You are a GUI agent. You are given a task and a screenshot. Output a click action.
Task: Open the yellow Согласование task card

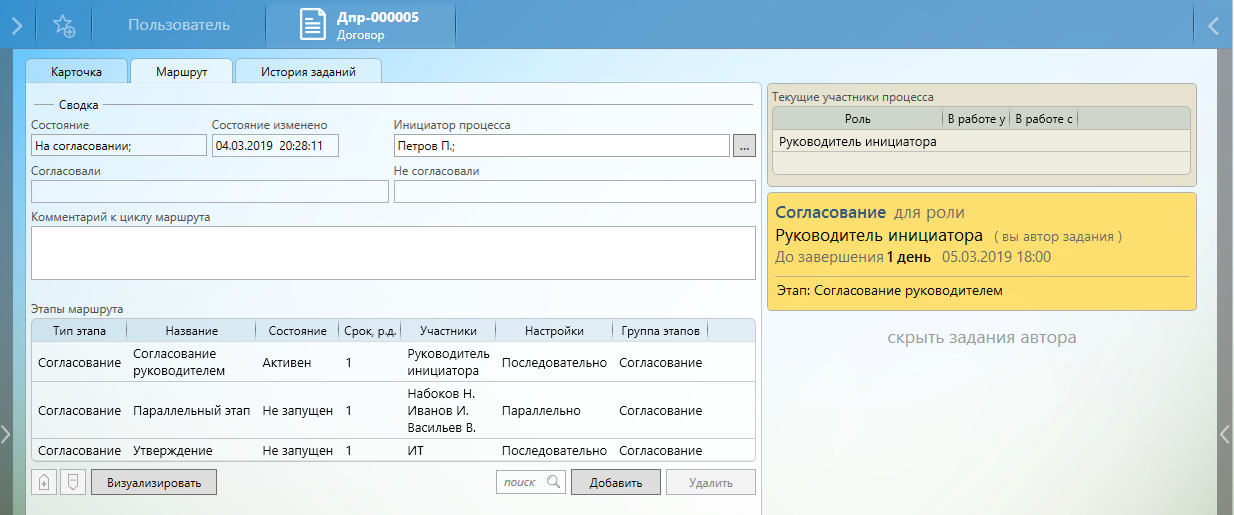[981, 251]
